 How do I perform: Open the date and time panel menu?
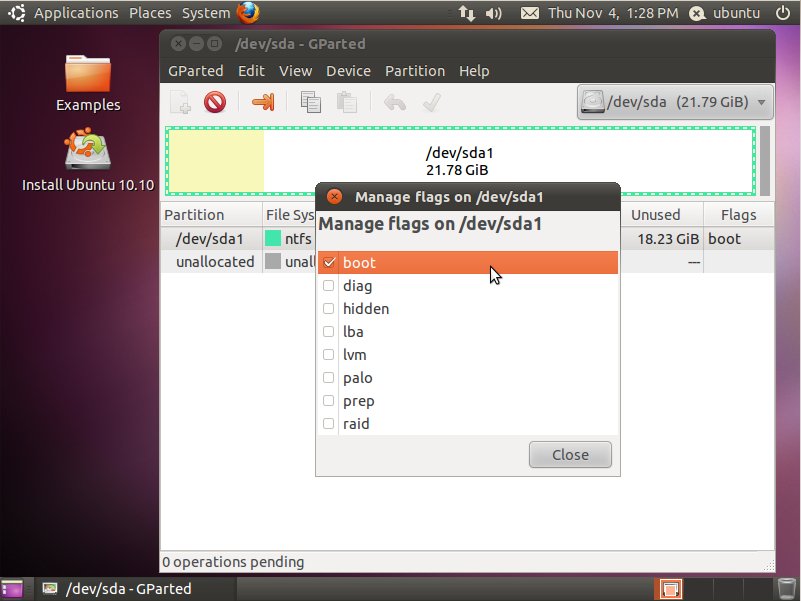(x=613, y=13)
